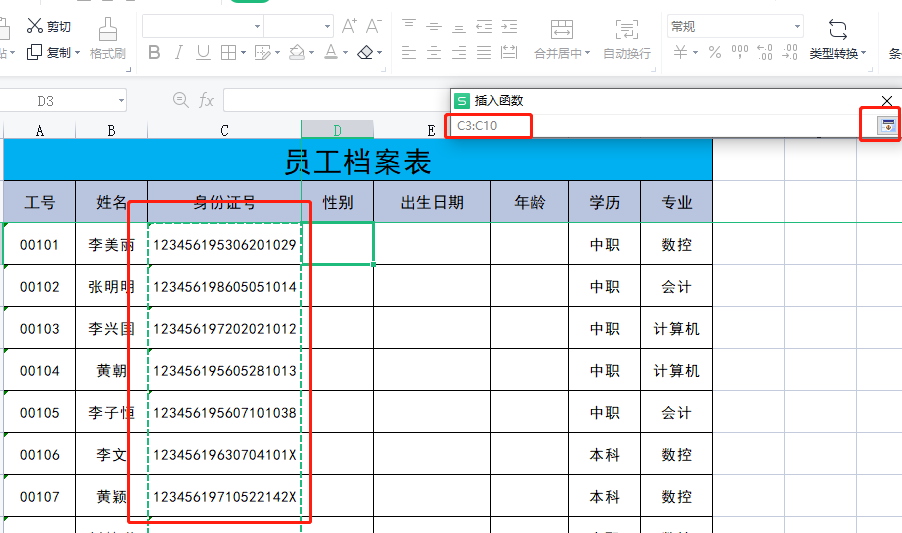Select the Format Painter (格式刷) tool

108,38
